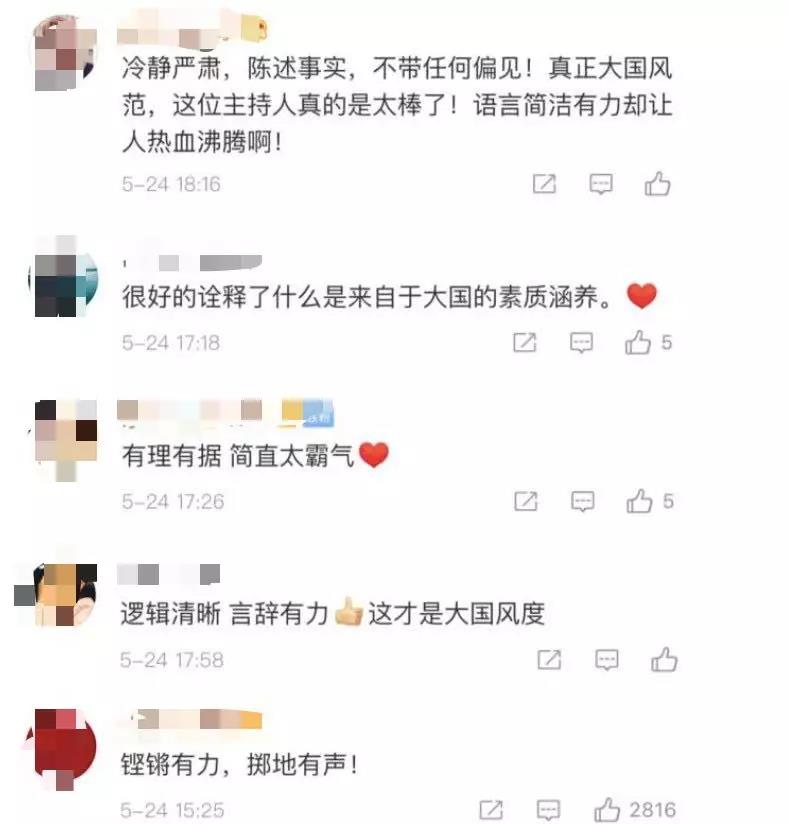Screen dimensions: 788x824
Task: Repost the 5-24 18:16 comment
Action: point(544,184)
